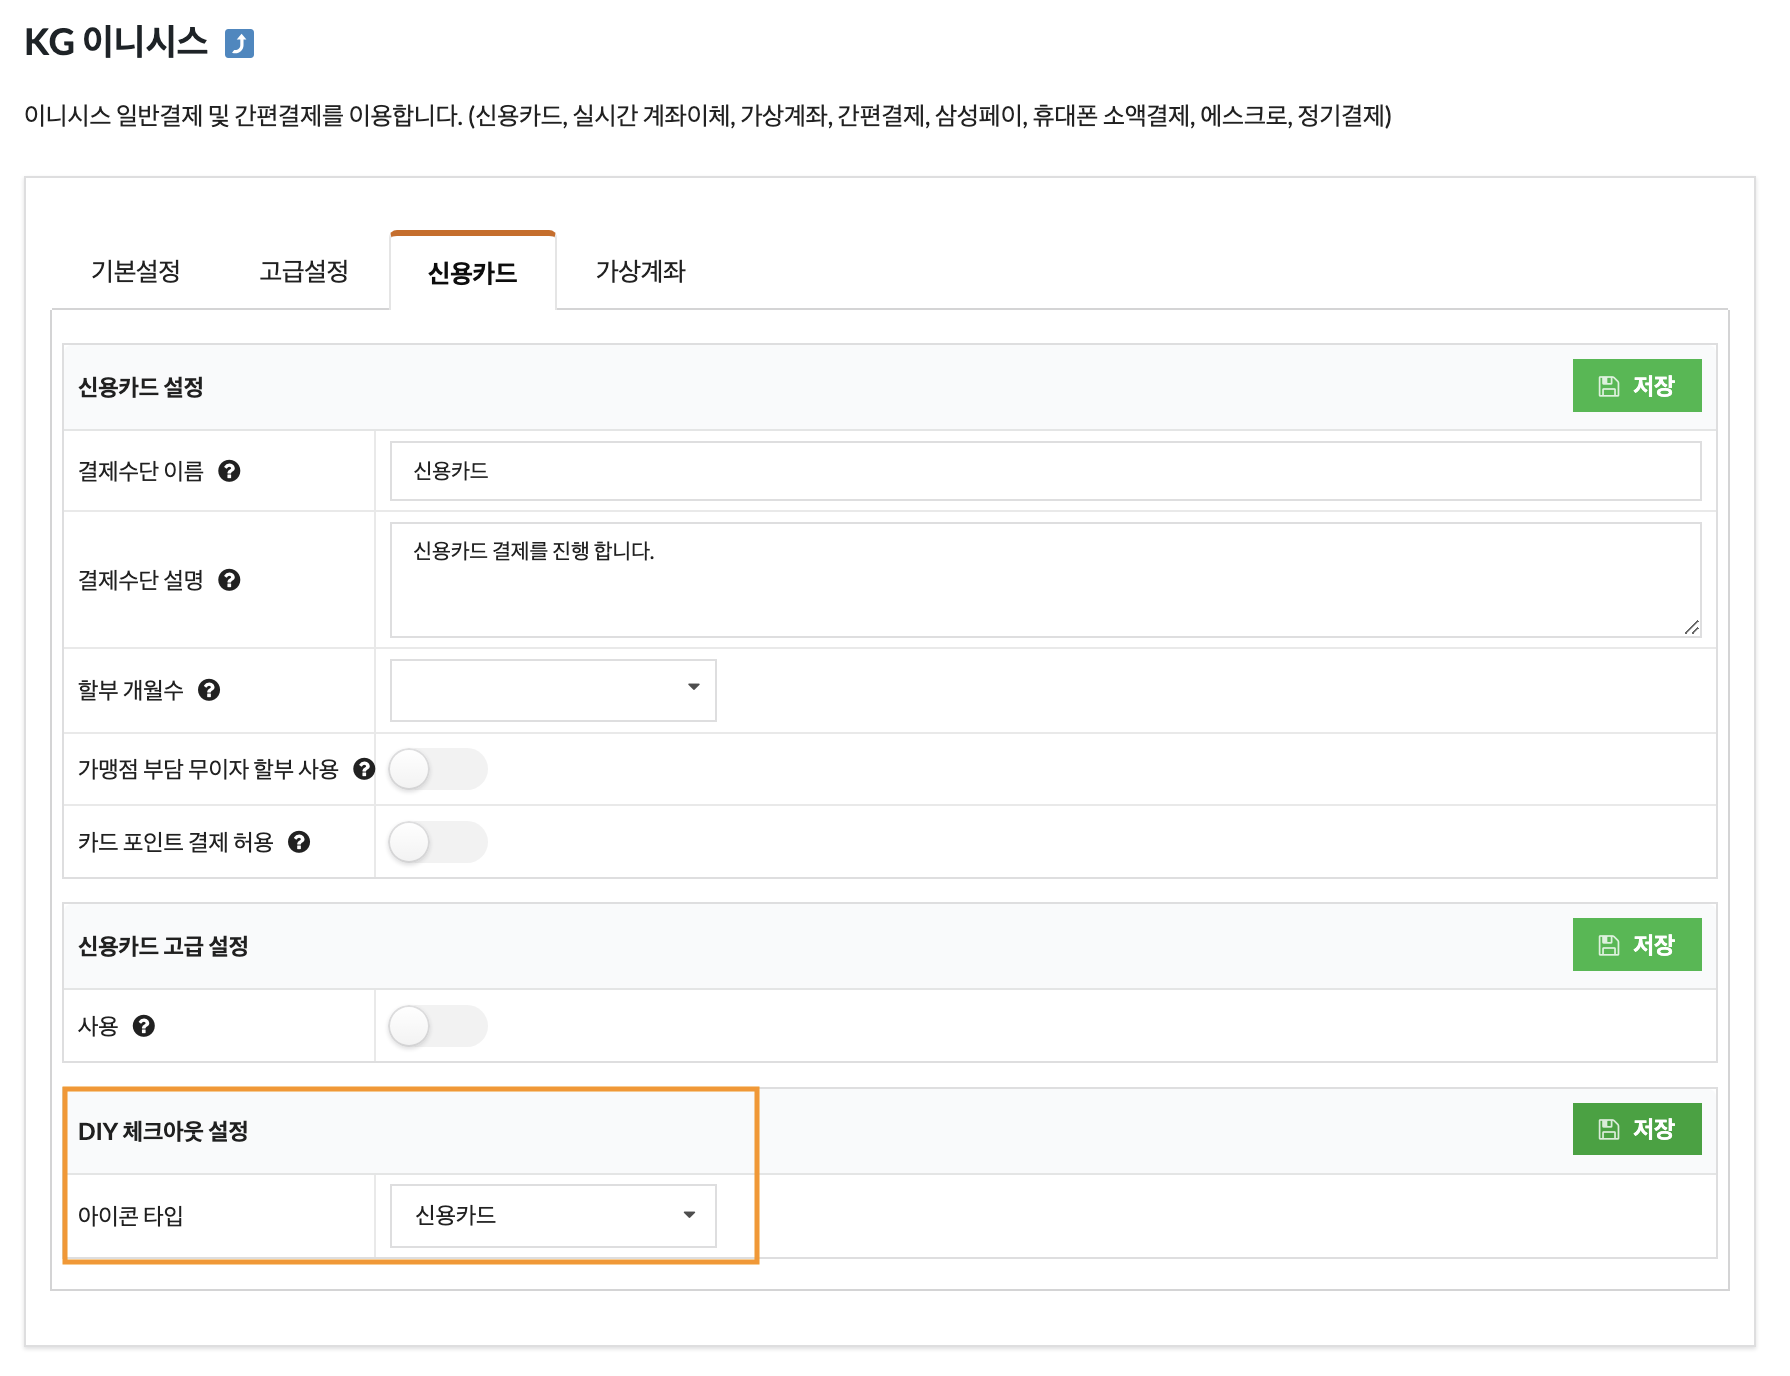Open the 아이콘 타입 dropdown
Screen dimensions: 1790x1376
click(553, 1216)
